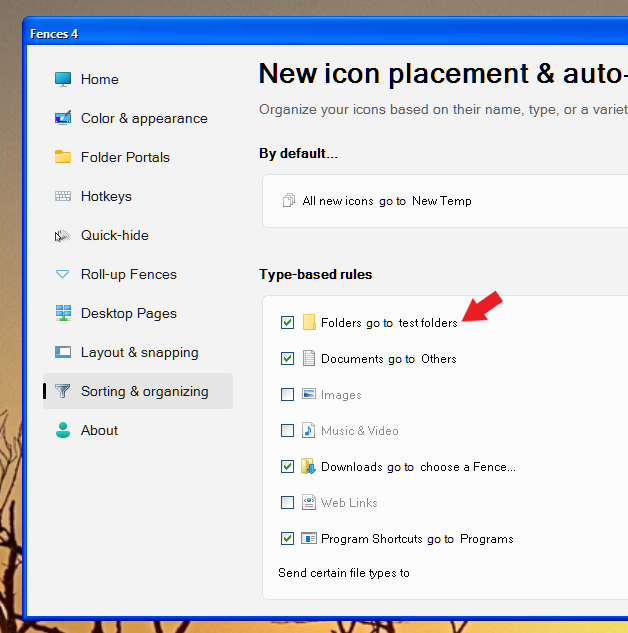Navigate to Desktop Pages
The height and width of the screenshot is (633, 628).
pyautogui.click(x=138, y=313)
